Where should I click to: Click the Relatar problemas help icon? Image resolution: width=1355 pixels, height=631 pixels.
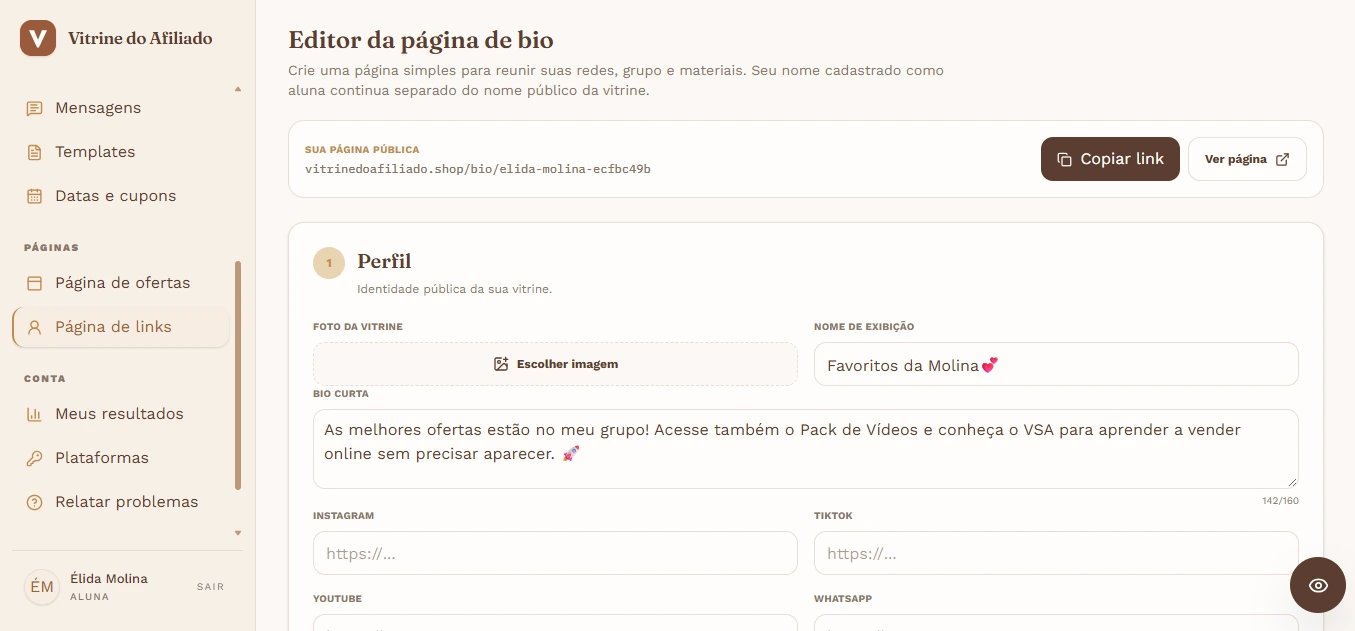tap(34, 502)
